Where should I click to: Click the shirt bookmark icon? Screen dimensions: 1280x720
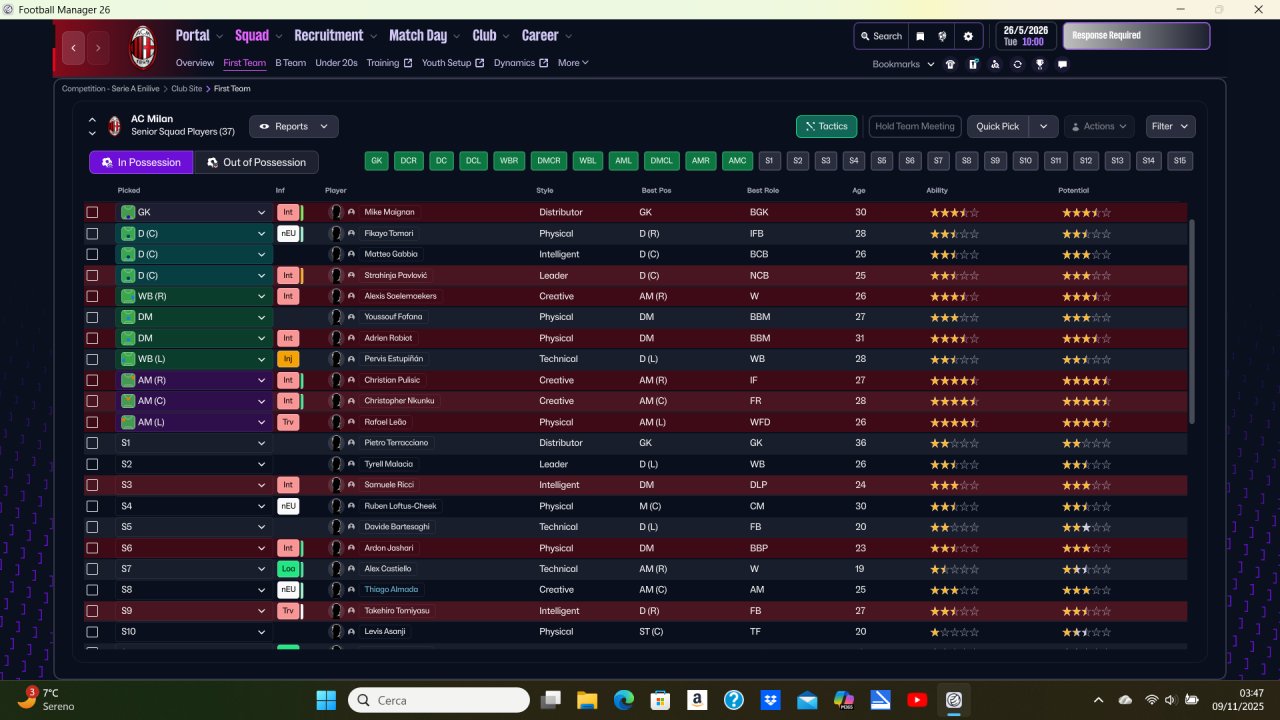click(x=950, y=64)
